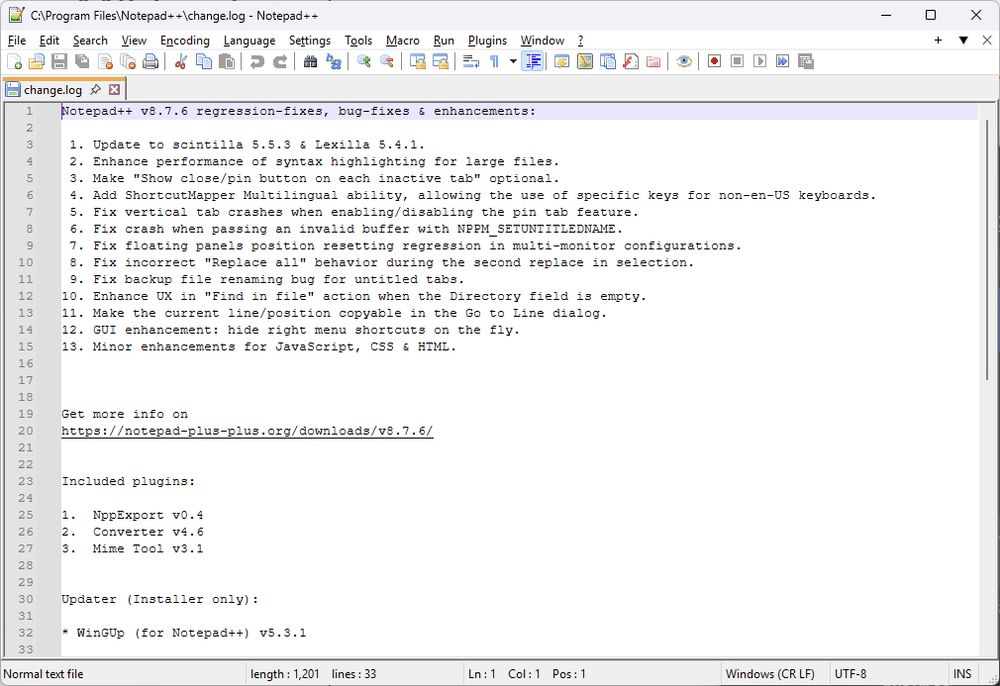1000x686 pixels.
Task: Zoom out using the magnifier minus icon
Action: [386, 61]
